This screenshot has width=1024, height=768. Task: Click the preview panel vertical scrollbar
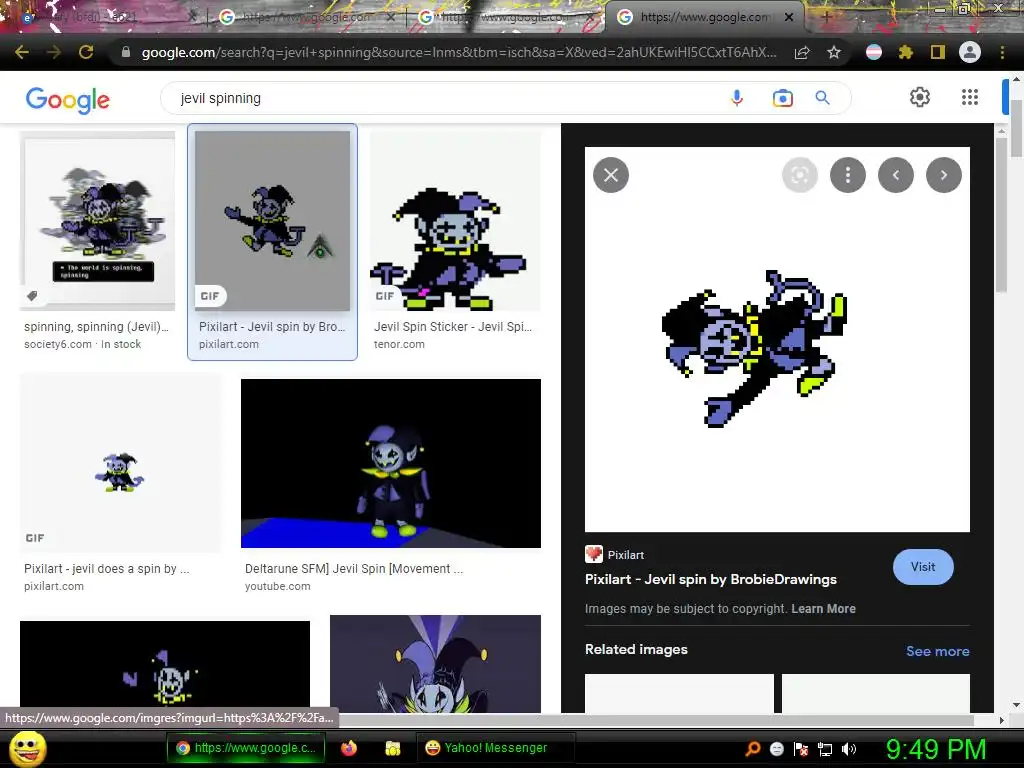click(1001, 216)
